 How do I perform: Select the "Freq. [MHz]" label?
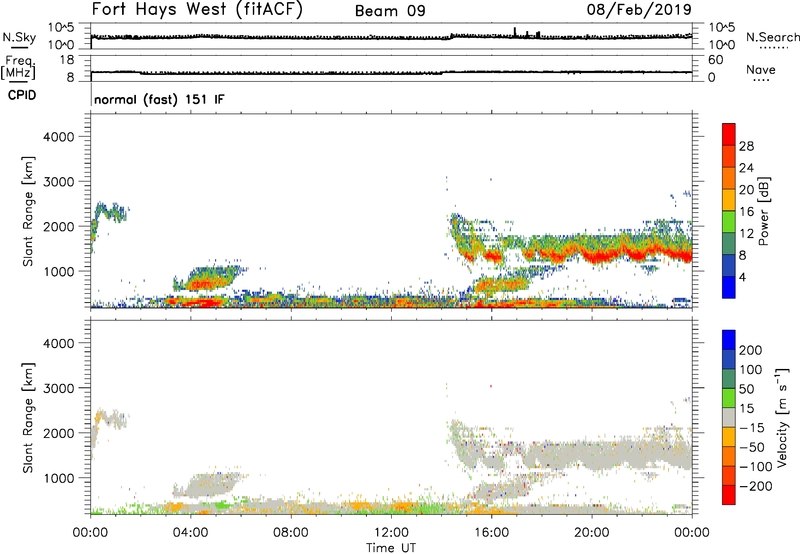point(19,67)
